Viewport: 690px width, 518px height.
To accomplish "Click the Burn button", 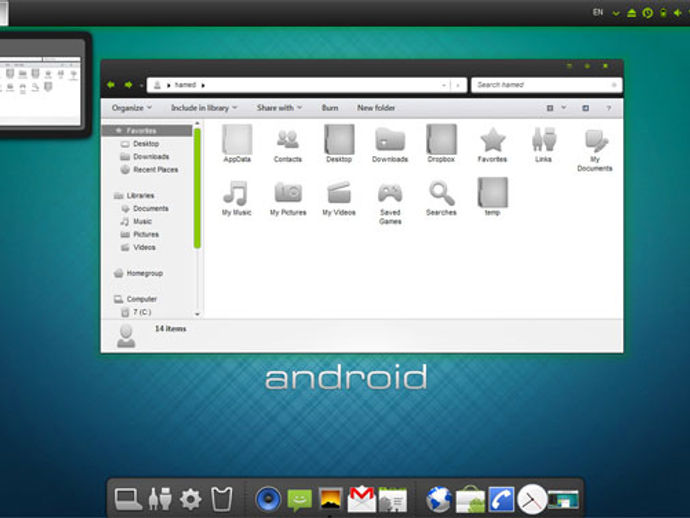I will [x=330, y=108].
